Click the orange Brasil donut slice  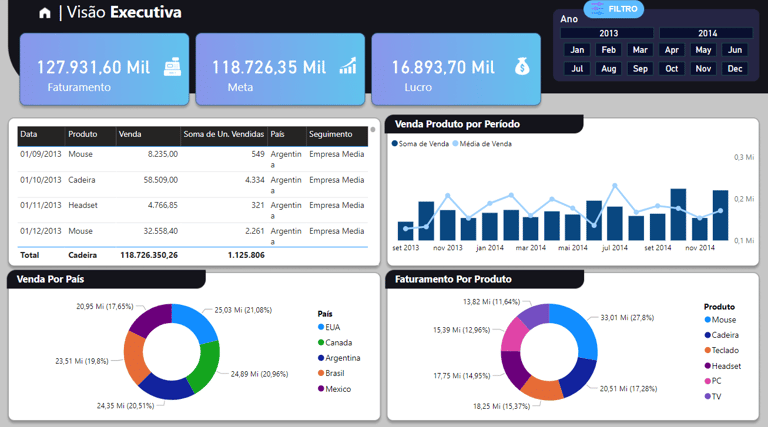coord(134,357)
